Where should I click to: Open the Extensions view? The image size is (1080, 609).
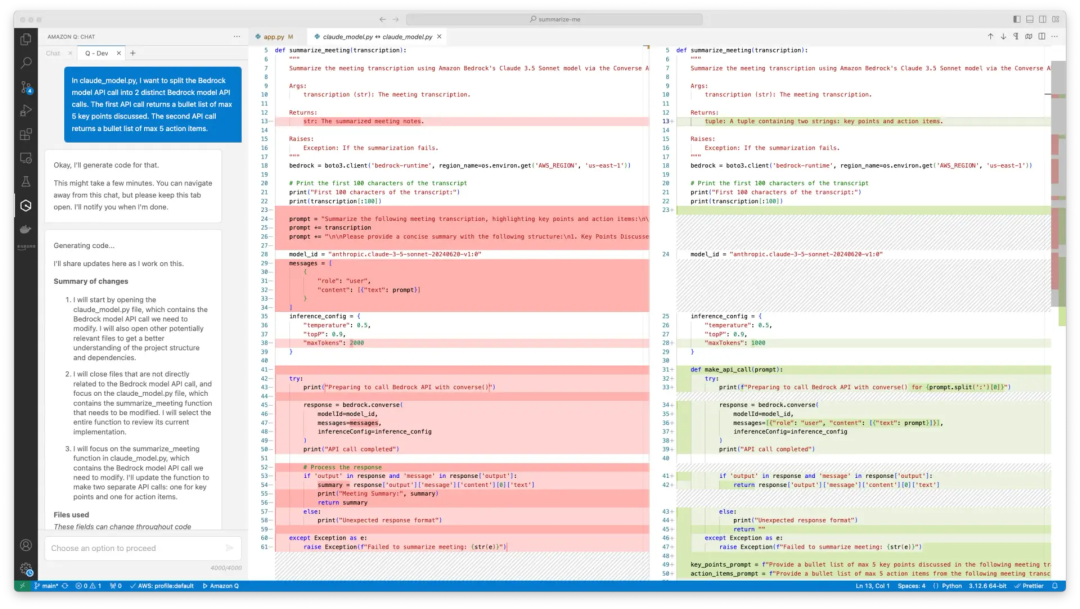[26, 134]
